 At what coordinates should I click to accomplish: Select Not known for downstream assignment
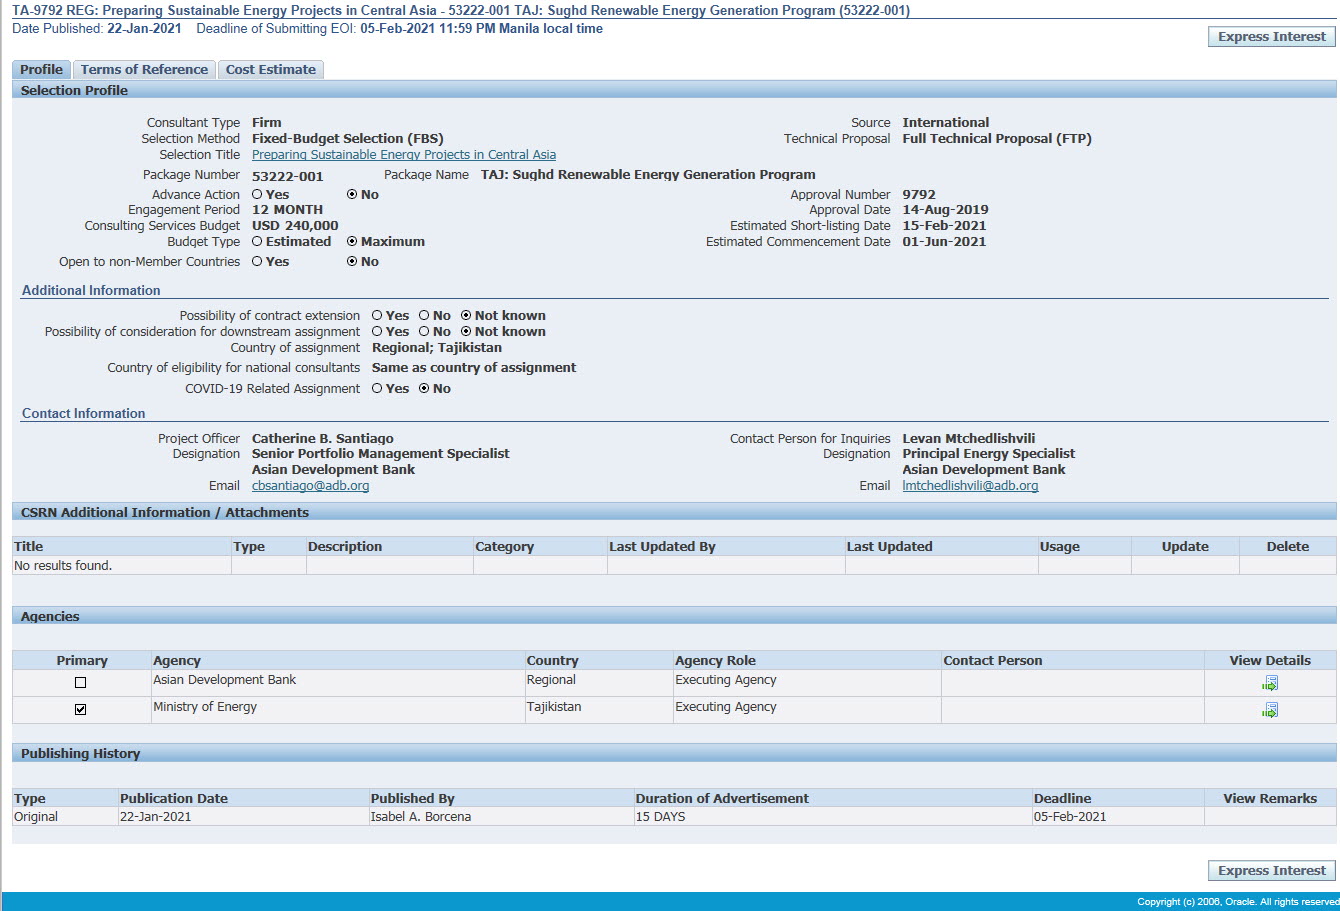click(x=466, y=332)
